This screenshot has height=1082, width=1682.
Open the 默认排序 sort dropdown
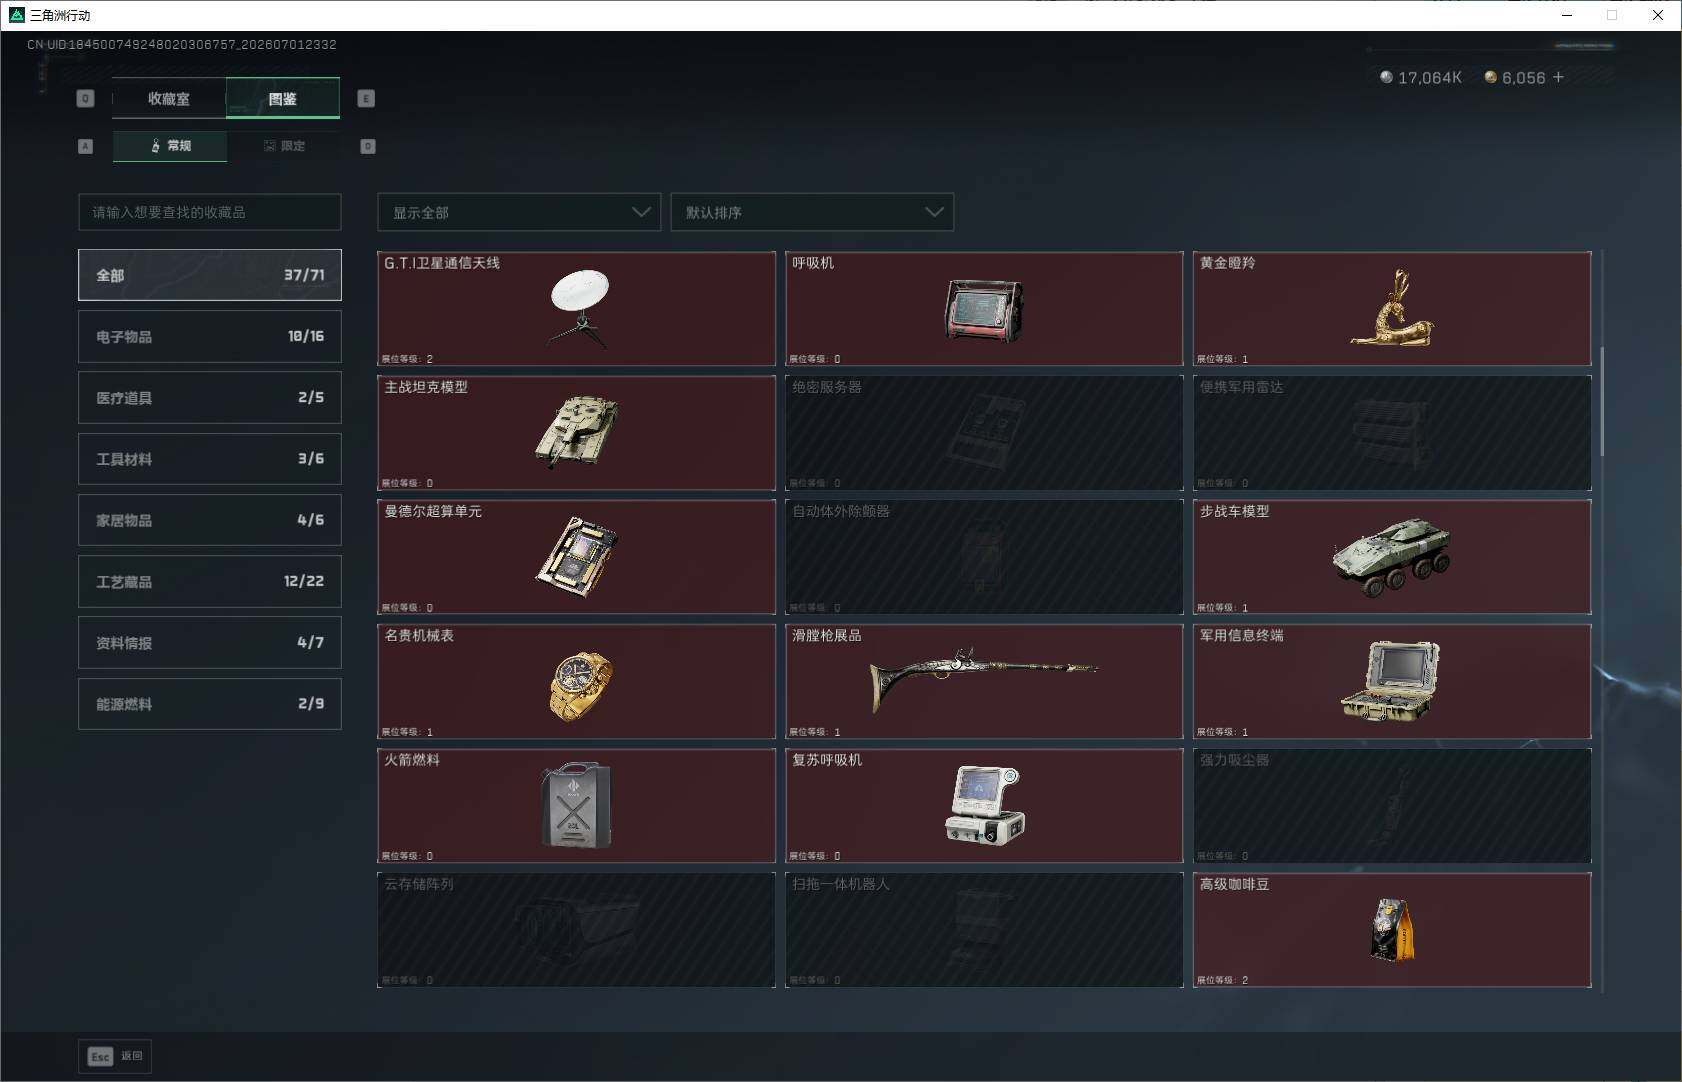812,212
